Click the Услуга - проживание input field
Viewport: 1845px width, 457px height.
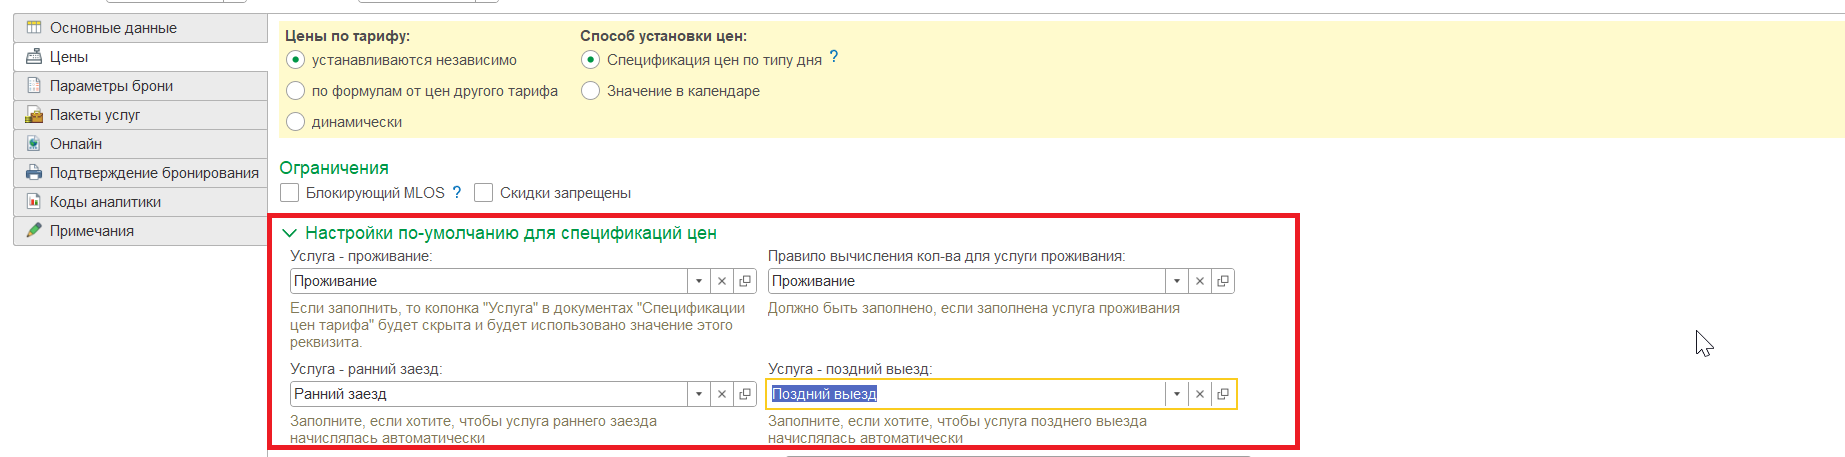click(x=488, y=281)
